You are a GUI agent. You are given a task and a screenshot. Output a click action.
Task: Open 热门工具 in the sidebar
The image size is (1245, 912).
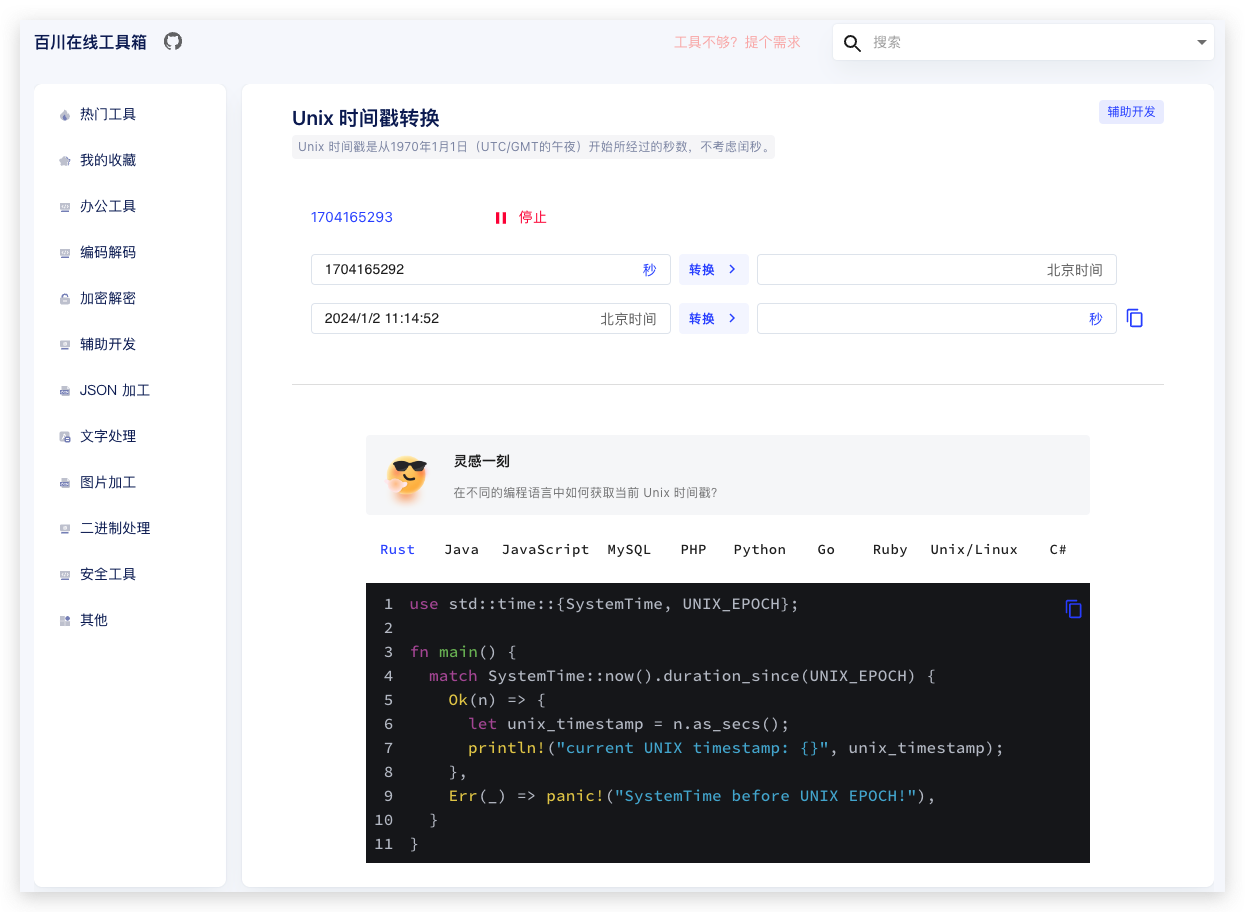click(108, 114)
